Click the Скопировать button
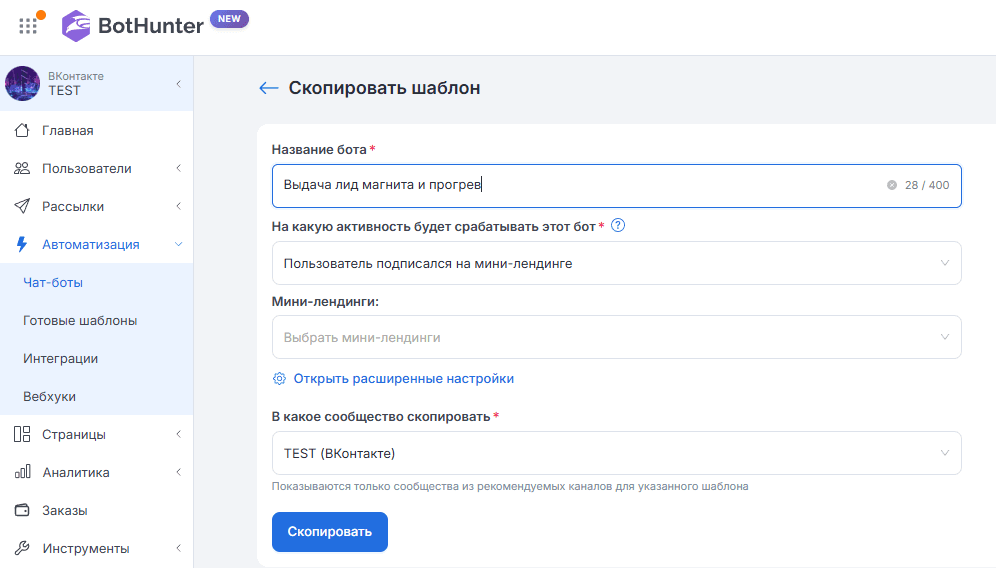This screenshot has height=568, width=996. point(330,532)
